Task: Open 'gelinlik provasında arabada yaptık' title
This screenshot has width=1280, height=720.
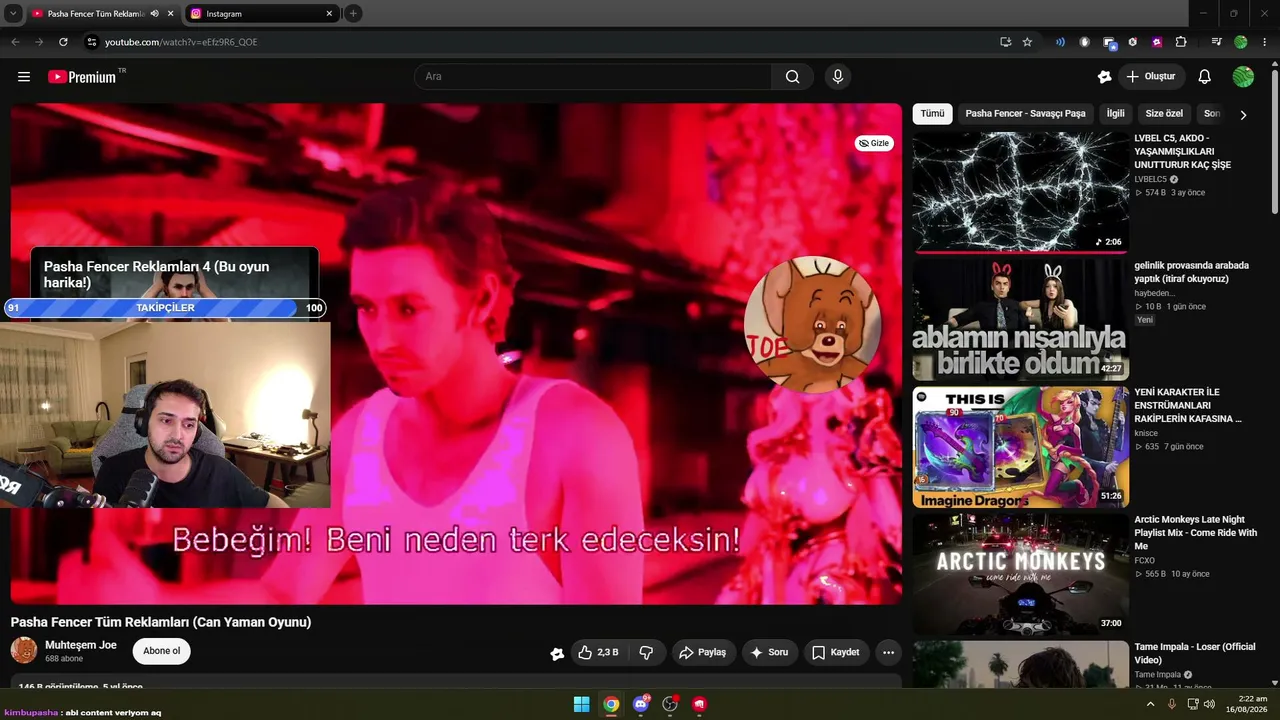Action: tap(1192, 272)
